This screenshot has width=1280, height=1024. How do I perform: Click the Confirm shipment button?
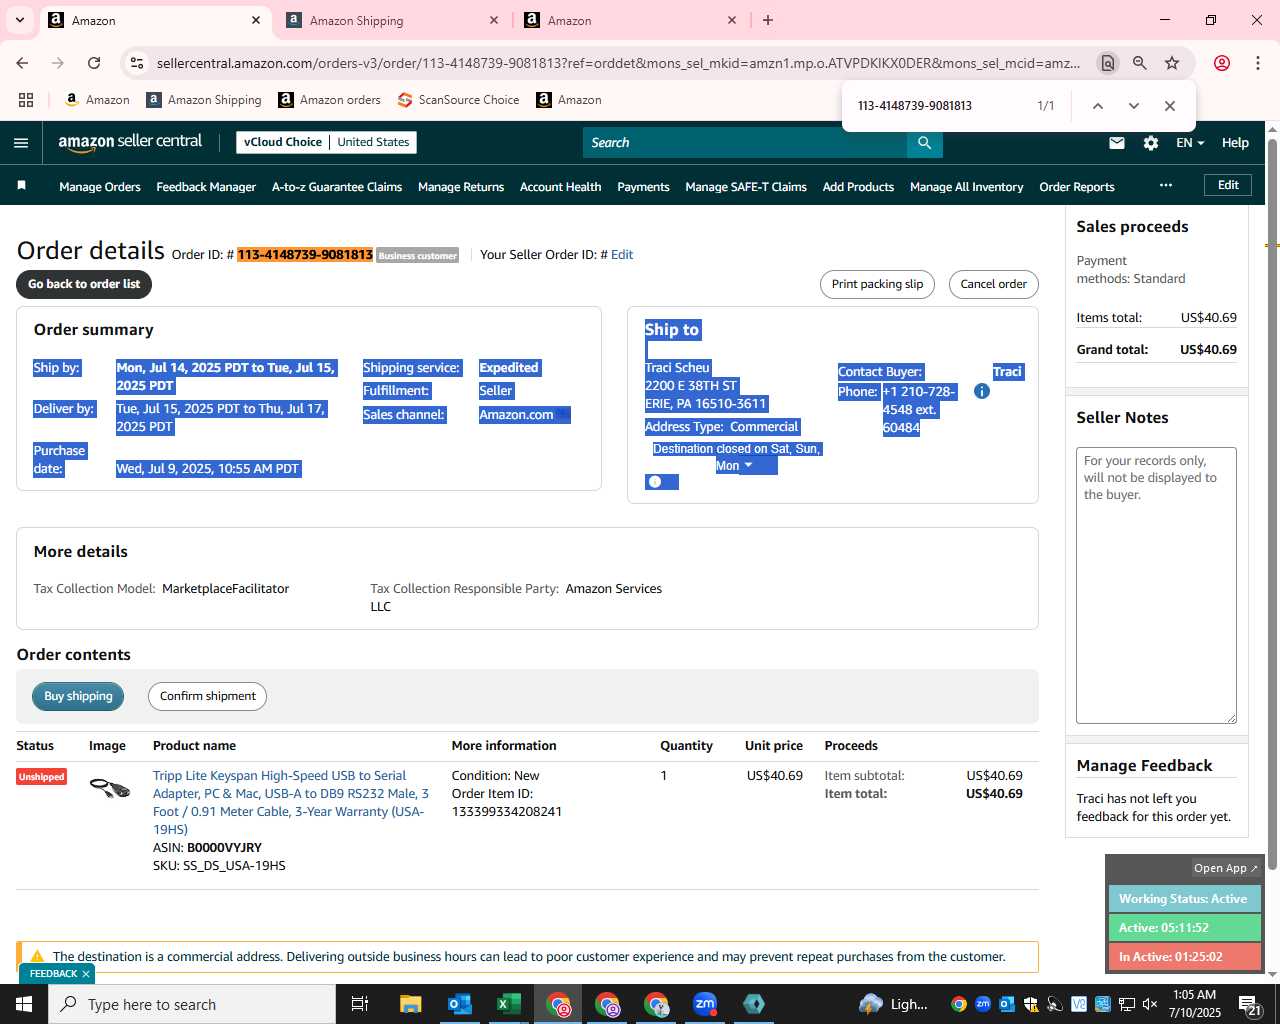point(208,696)
